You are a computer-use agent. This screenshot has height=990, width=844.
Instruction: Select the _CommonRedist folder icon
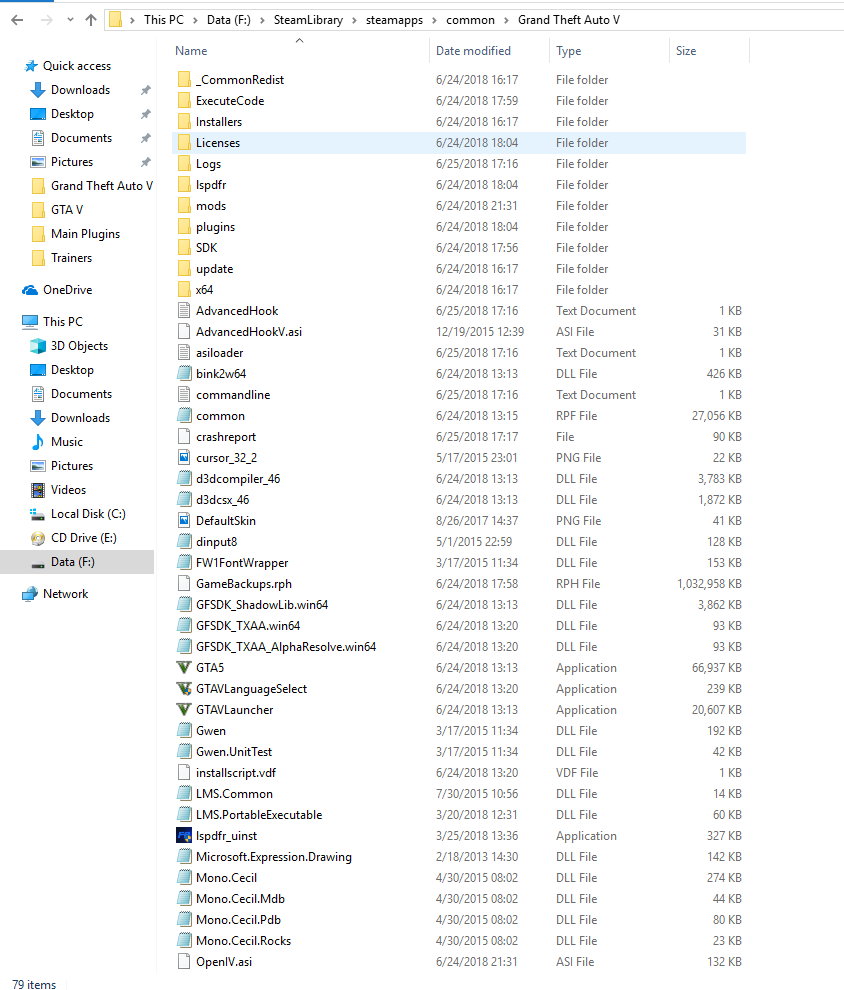184,80
